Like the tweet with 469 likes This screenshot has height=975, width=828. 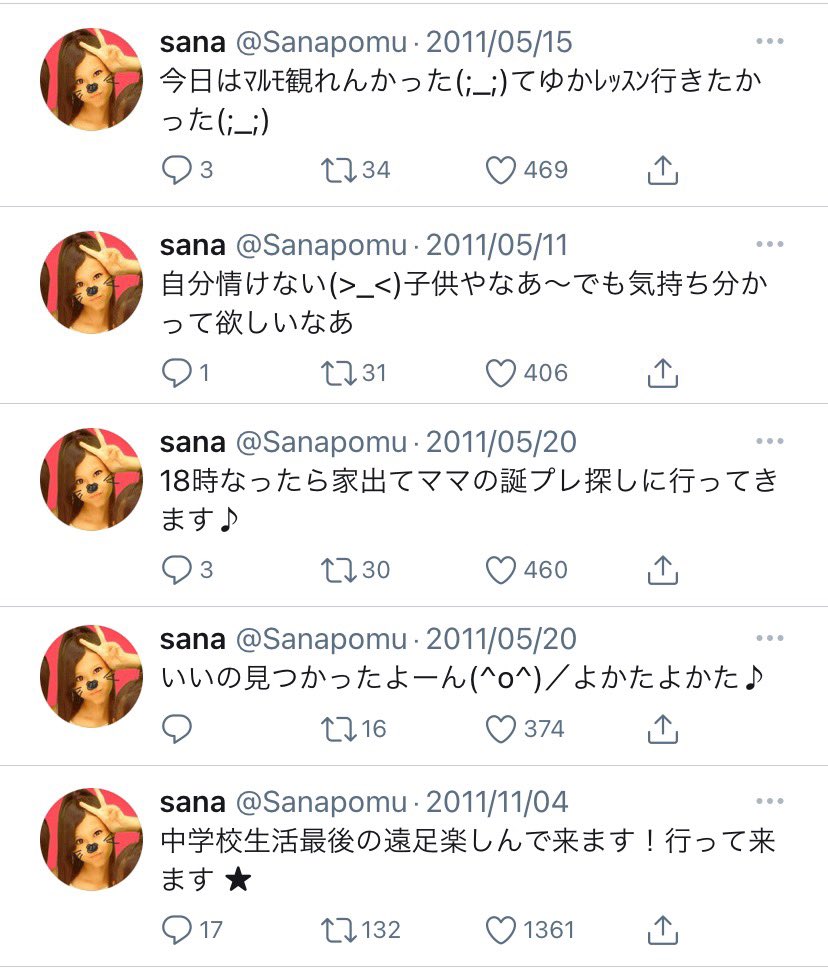coord(501,171)
